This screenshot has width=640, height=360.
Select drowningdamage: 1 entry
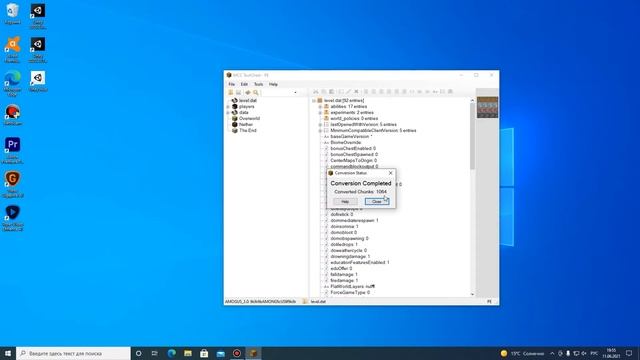[x=350, y=257]
